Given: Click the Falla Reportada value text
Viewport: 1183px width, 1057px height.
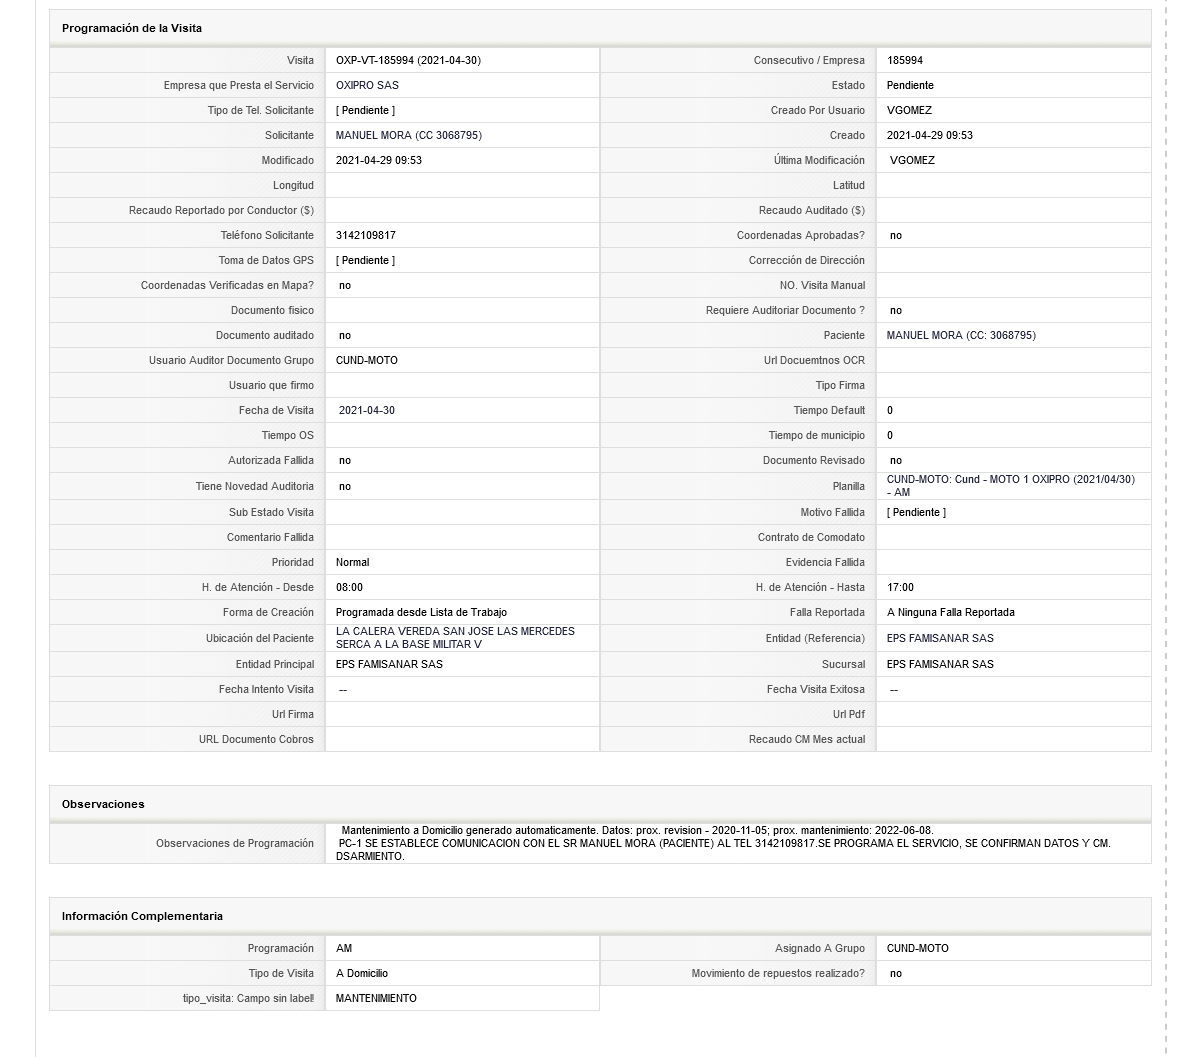Looking at the screenshot, I should pos(951,613).
